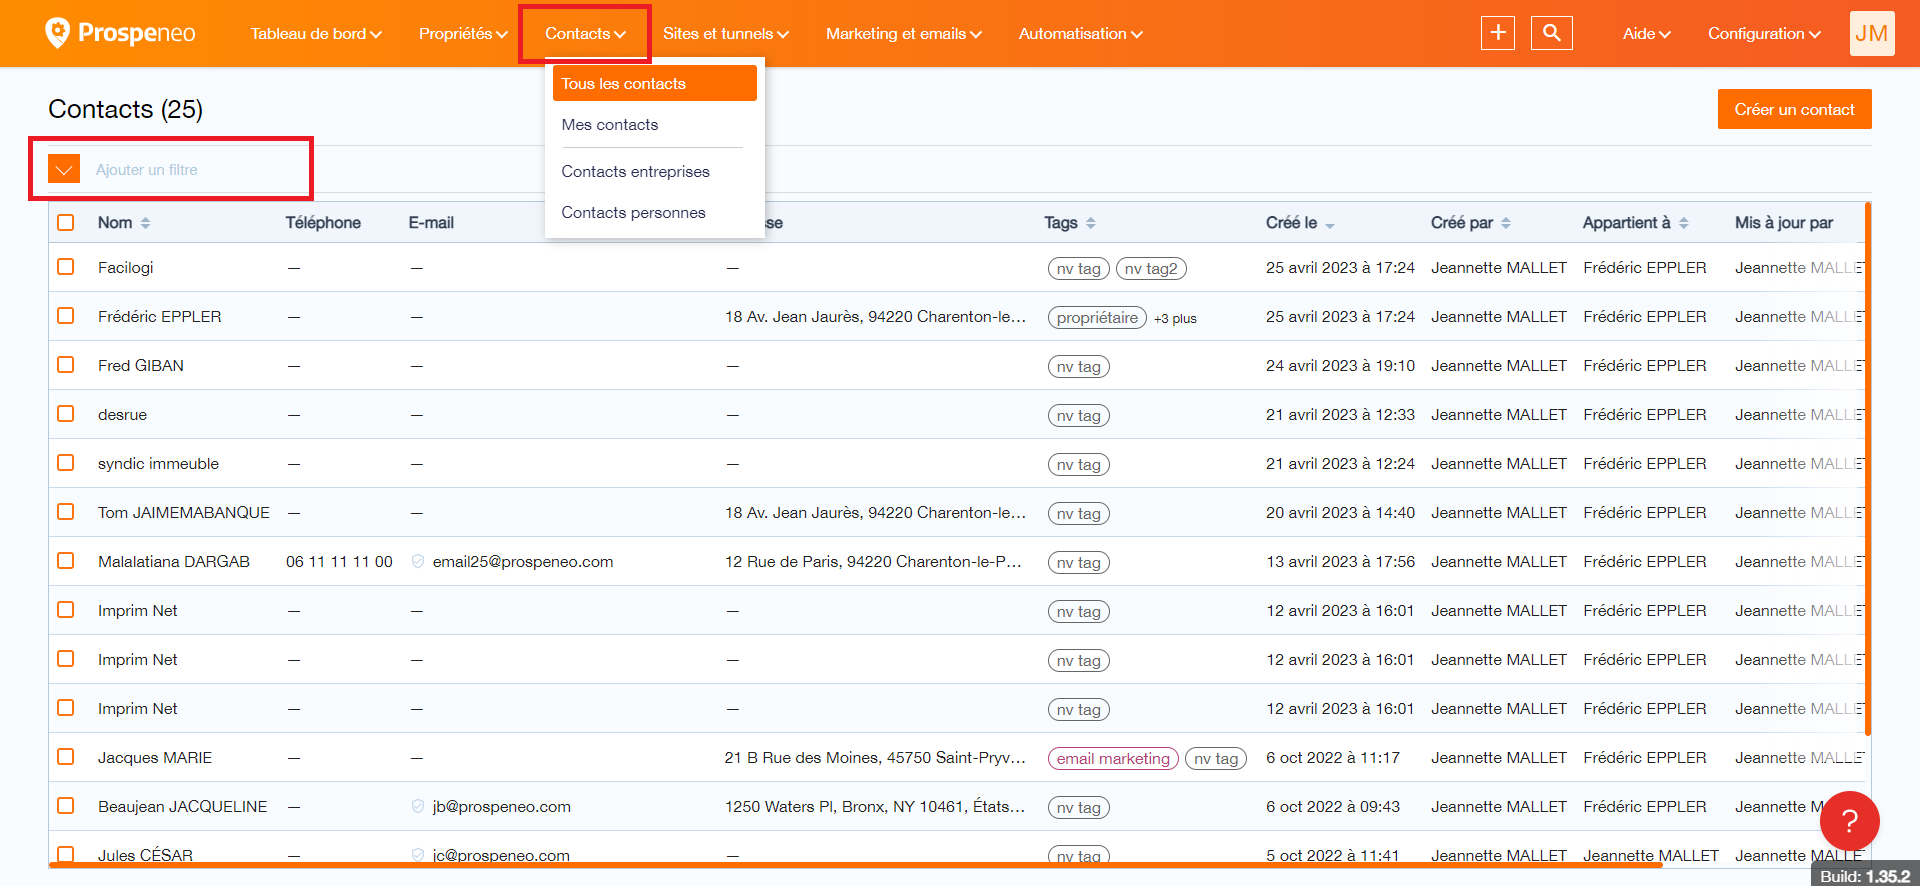The width and height of the screenshot is (1920, 886).
Task: Click in the Ajouter un filtre field
Action: 147,170
